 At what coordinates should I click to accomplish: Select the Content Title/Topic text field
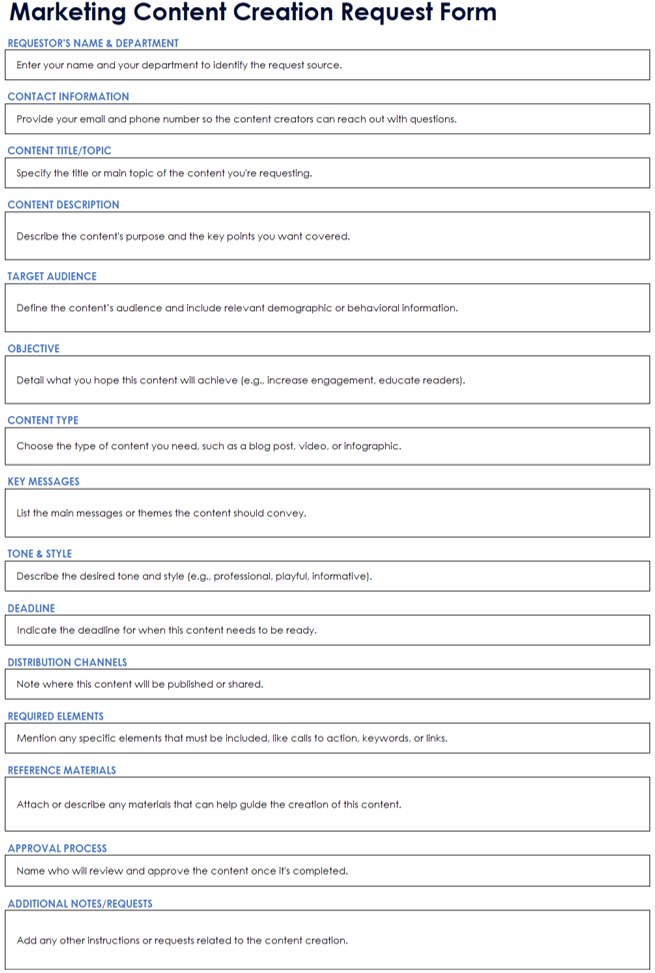point(327,173)
